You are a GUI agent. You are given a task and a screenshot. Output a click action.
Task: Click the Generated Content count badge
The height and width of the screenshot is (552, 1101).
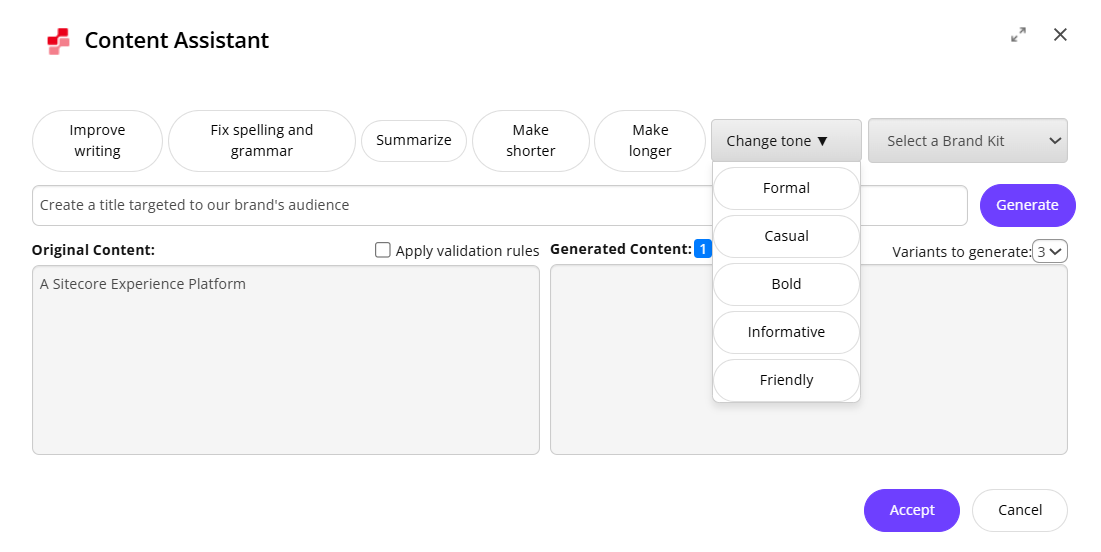click(703, 249)
